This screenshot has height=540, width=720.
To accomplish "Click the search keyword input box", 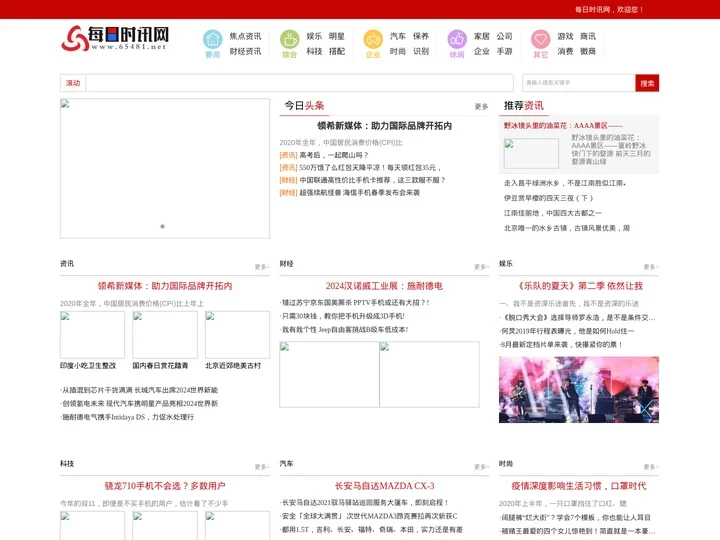I will [x=579, y=83].
